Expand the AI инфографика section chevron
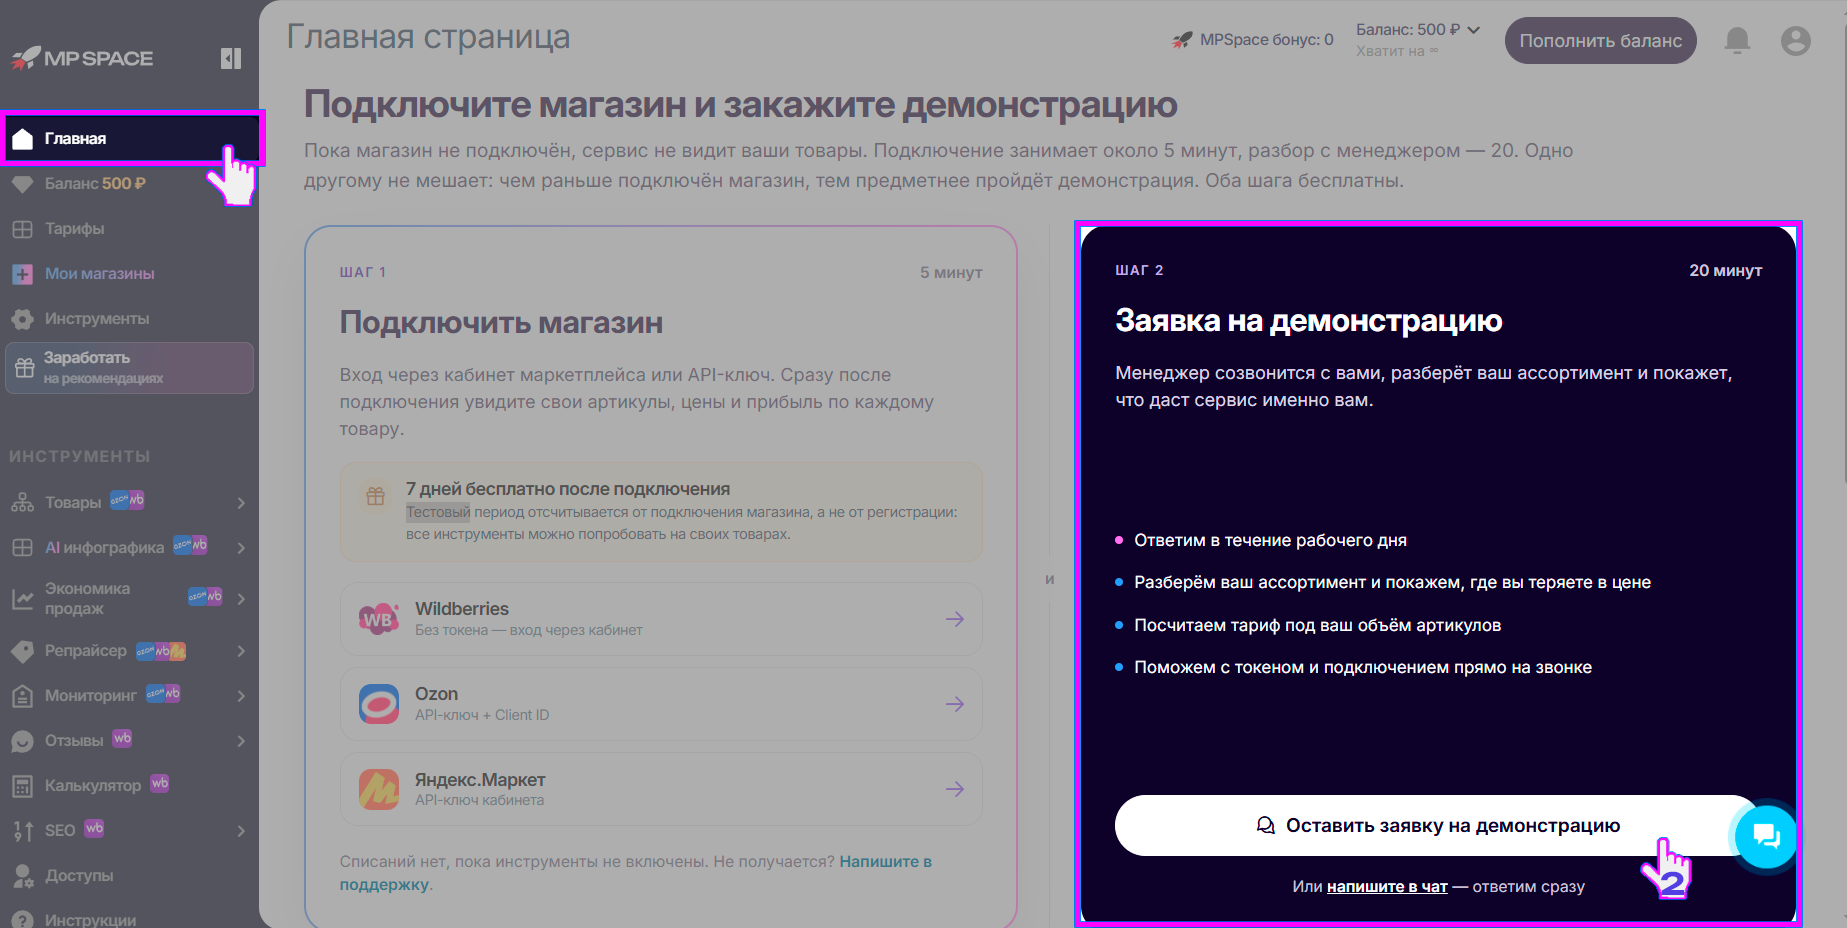1847x928 pixels. point(241,548)
